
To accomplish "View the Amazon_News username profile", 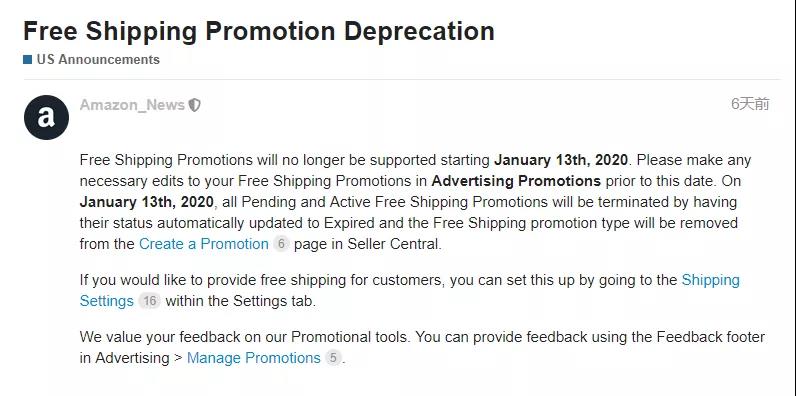I will click(x=132, y=105).
